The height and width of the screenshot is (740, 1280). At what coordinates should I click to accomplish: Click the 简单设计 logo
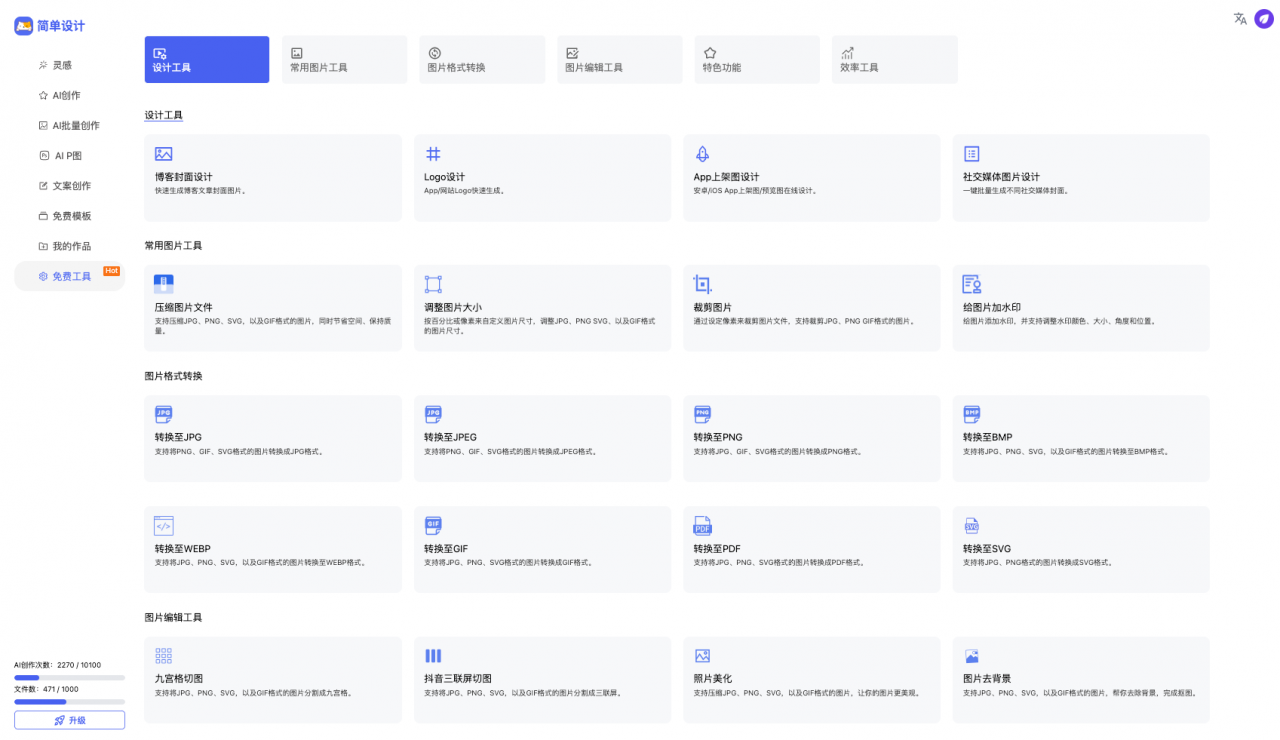[50, 26]
